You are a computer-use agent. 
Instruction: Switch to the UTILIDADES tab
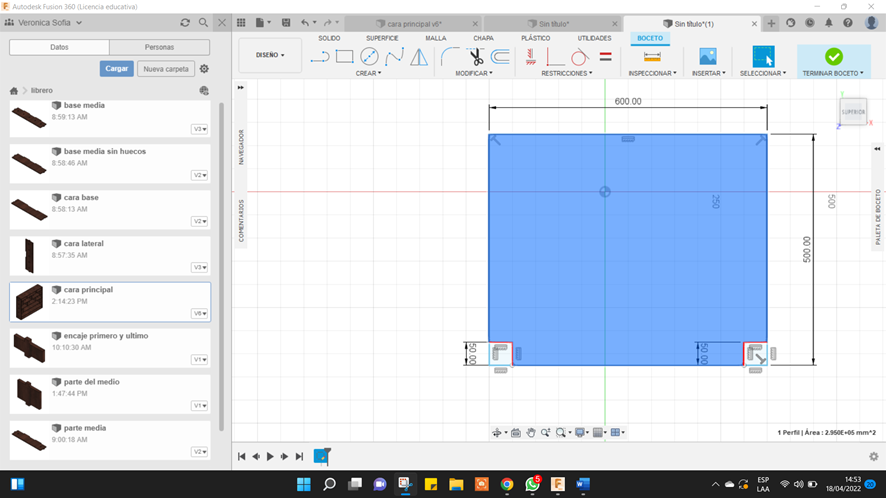point(594,38)
